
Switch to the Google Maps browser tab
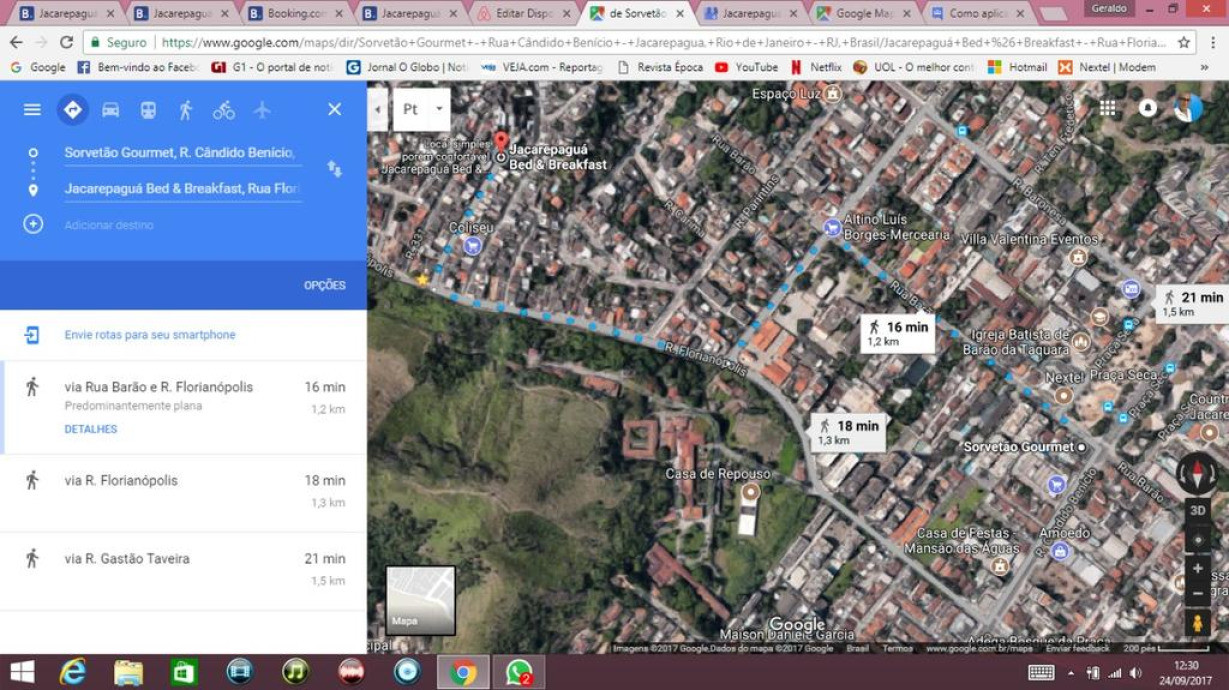866,13
